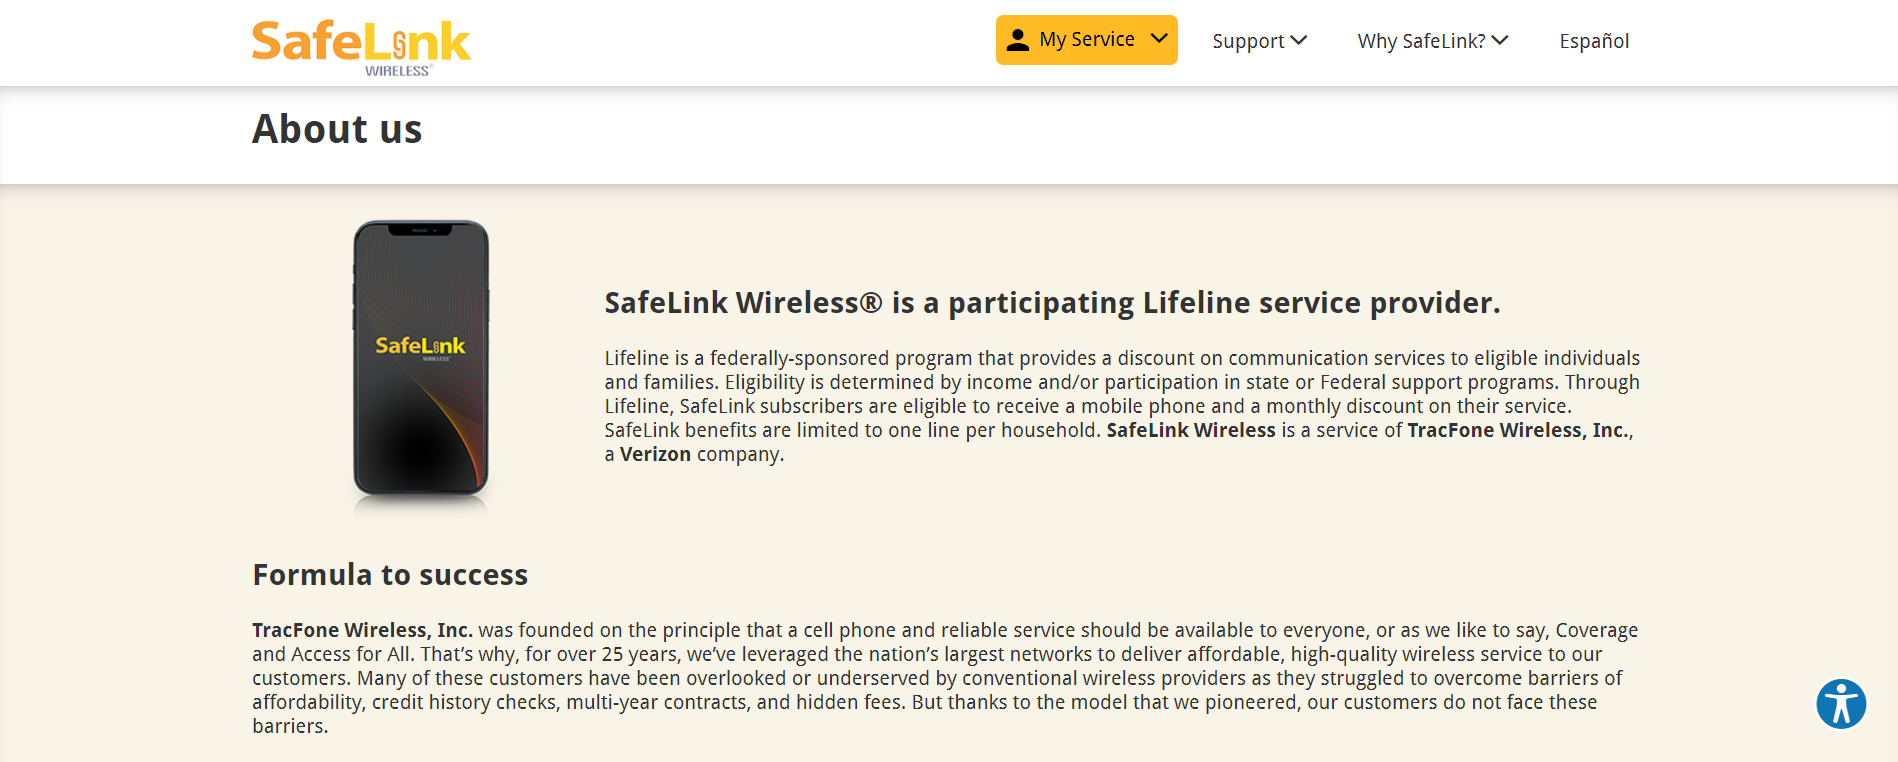Click the About us page heading
This screenshot has width=1898, height=762.
click(x=337, y=129)
